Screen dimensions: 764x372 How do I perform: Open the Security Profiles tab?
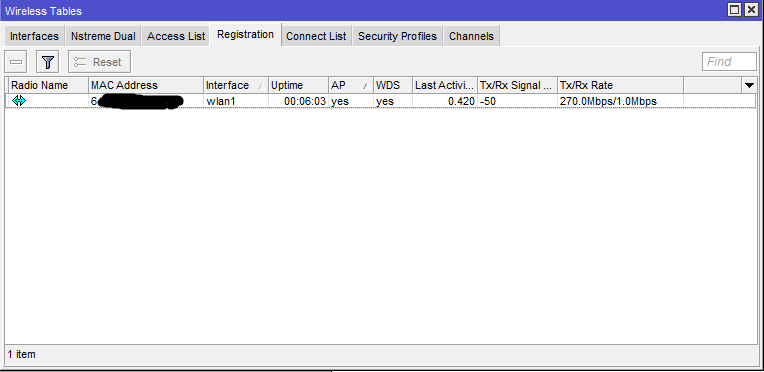(397, 36)
